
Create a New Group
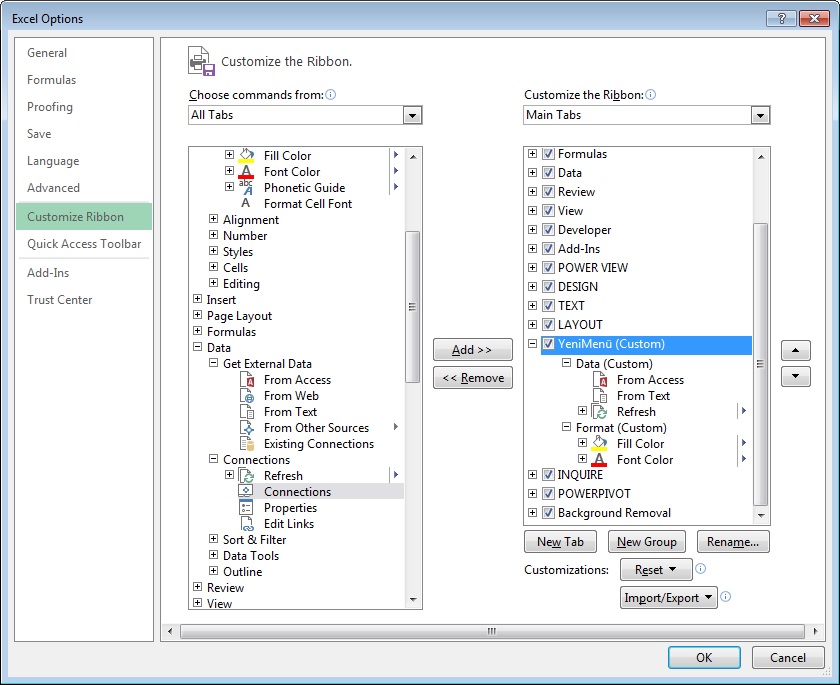[x=647, y=541]
